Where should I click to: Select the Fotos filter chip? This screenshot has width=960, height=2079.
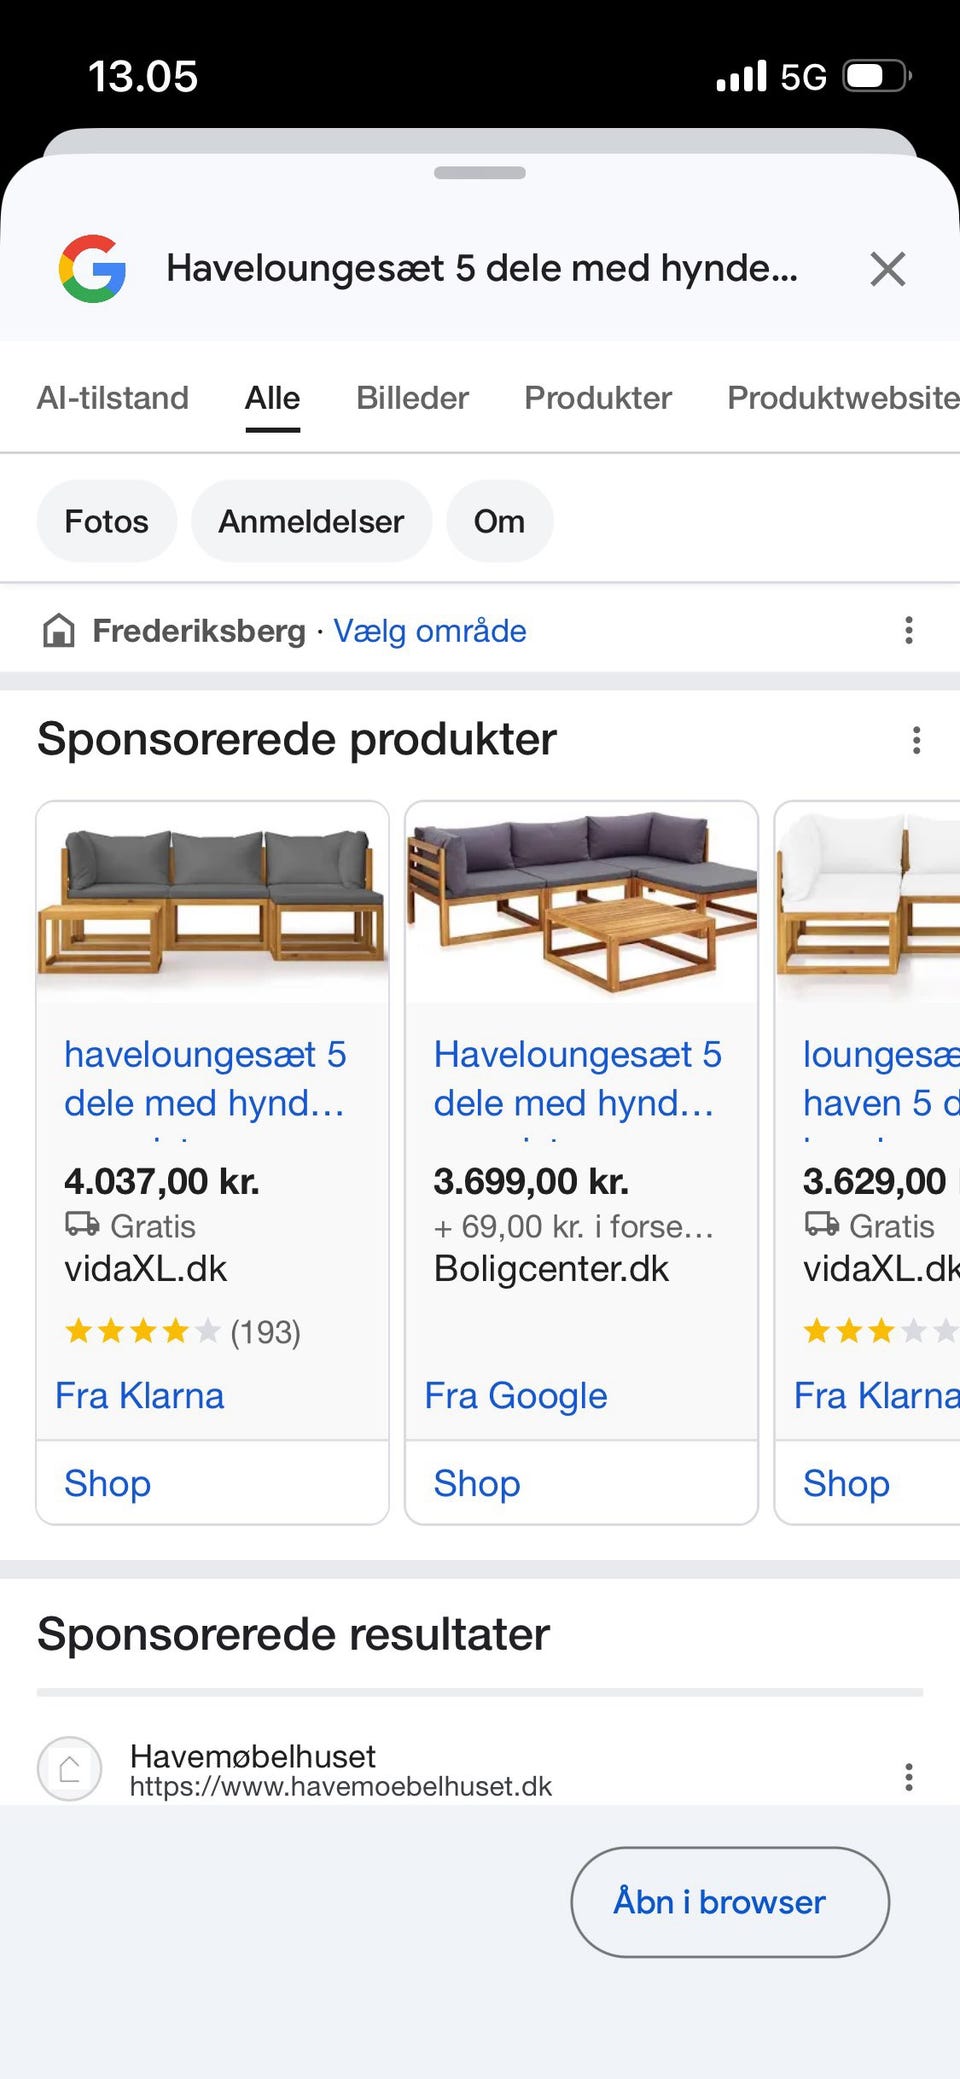click(x=107, y=521)
